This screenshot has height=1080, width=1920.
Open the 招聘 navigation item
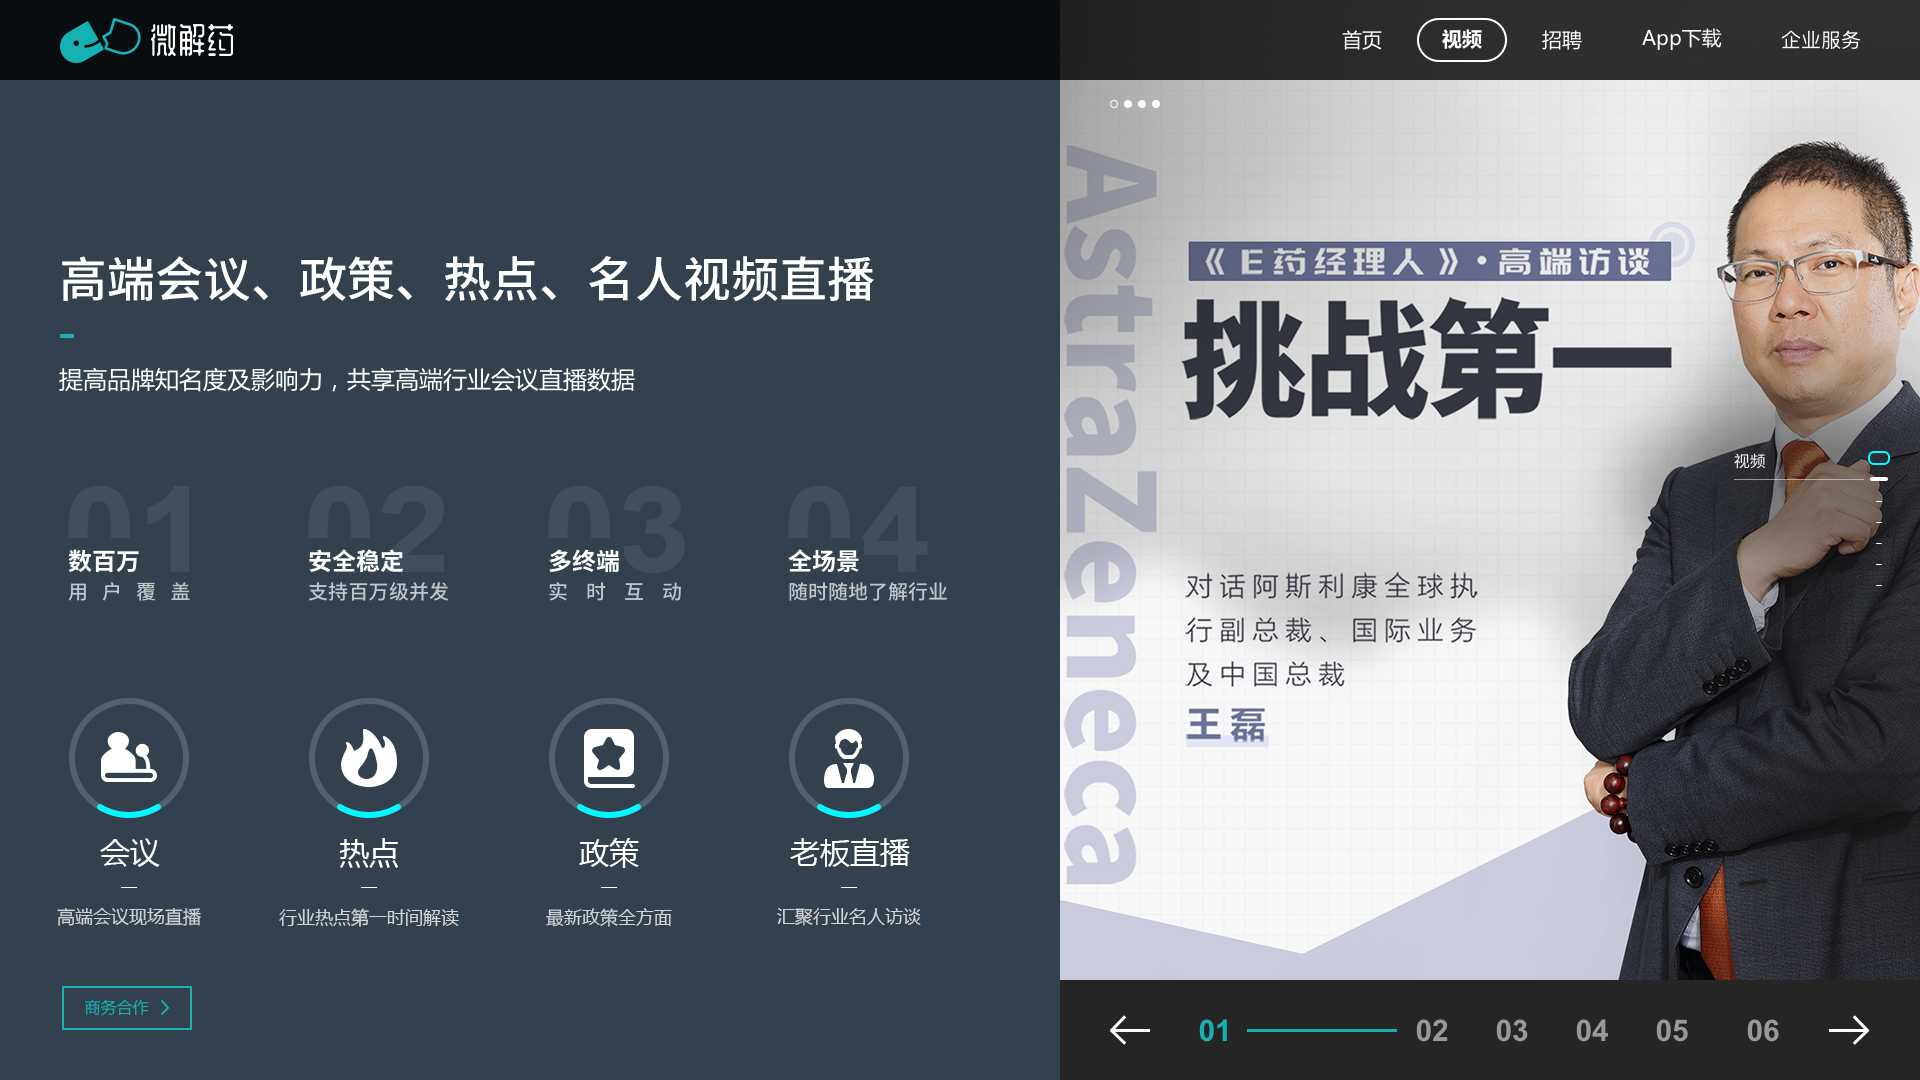(1561, 40)
